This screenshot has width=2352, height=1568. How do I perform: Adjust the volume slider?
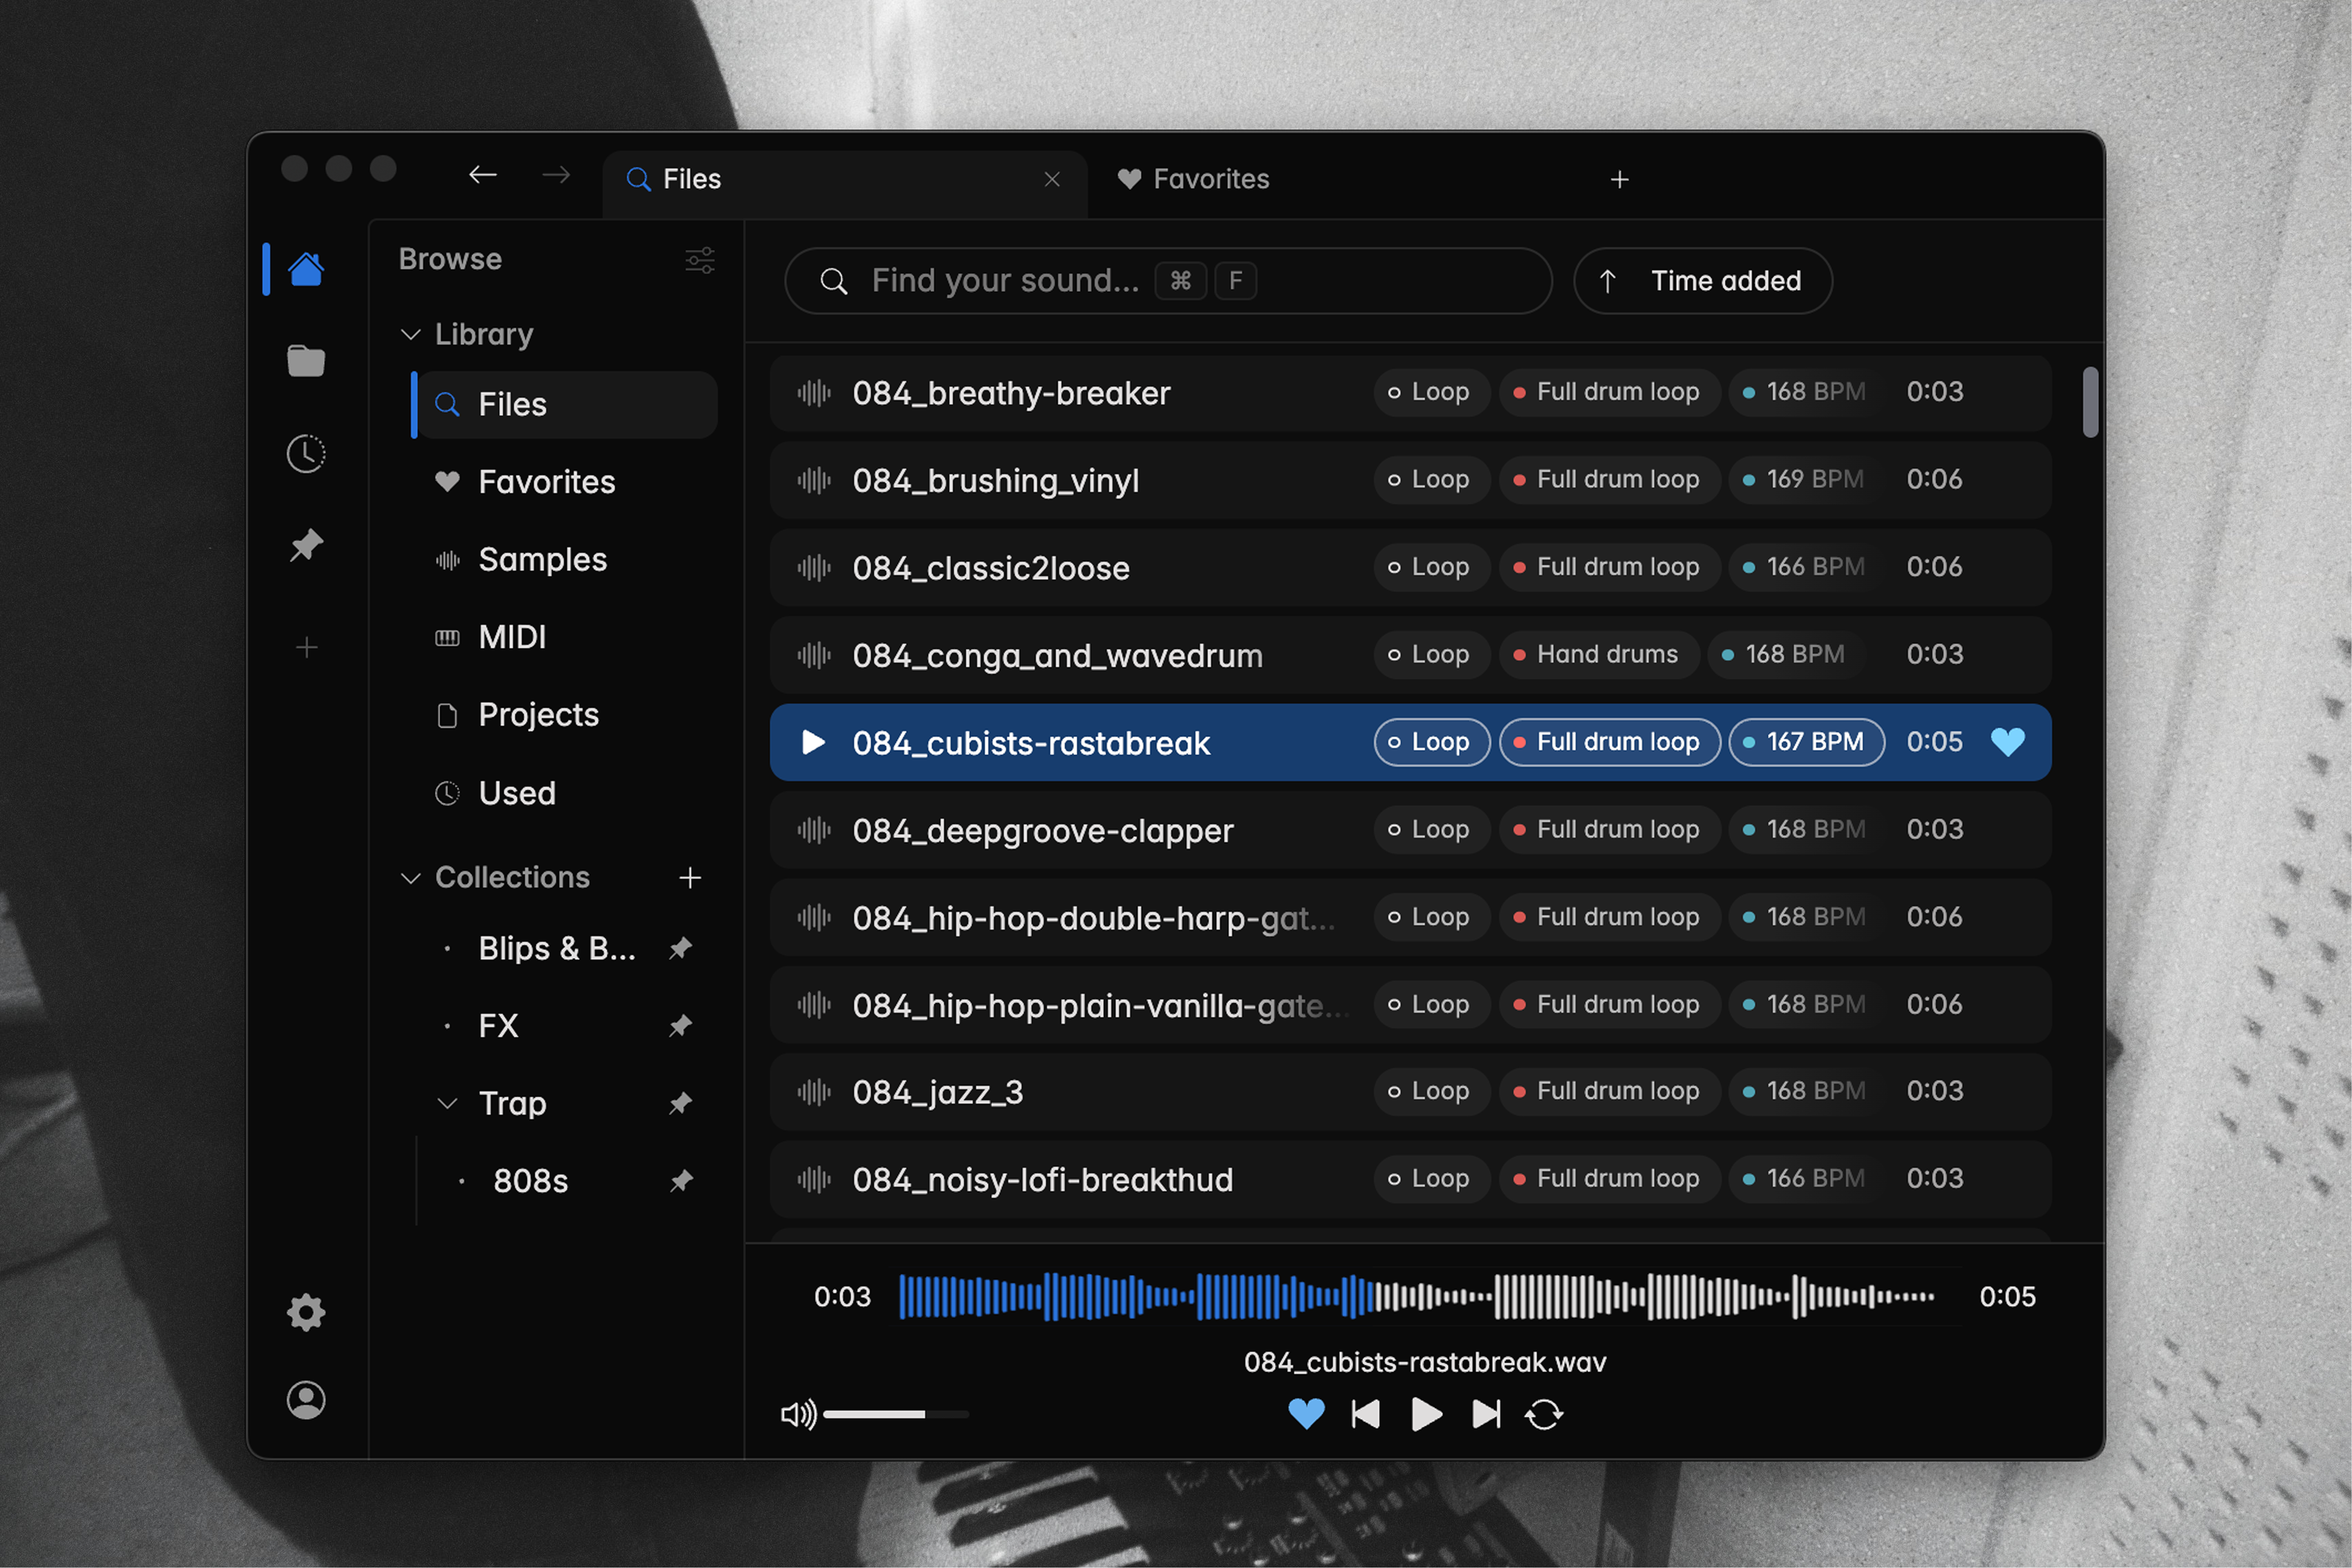click(895, 1414)
